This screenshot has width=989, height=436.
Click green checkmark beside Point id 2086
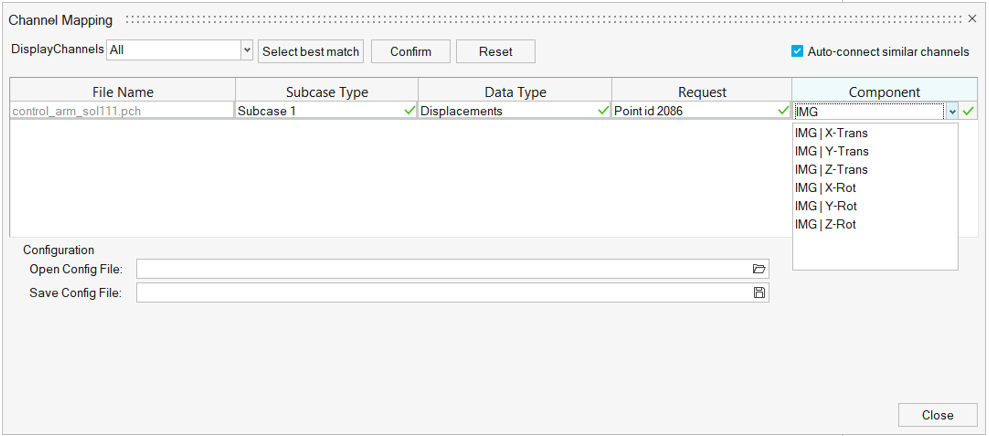click(x=783, y=111)
